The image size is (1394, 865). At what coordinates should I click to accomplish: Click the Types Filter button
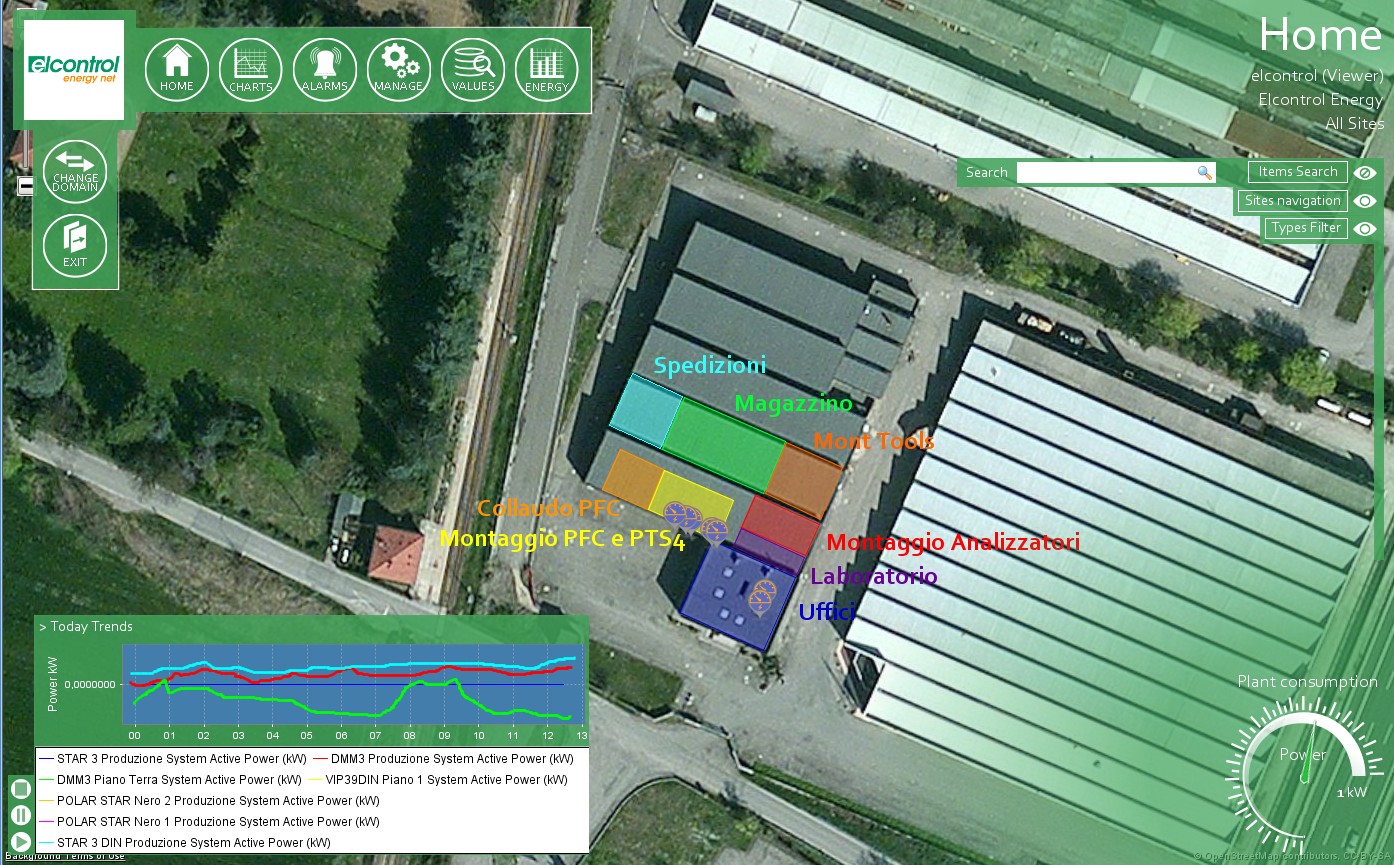pos(1305,228)
